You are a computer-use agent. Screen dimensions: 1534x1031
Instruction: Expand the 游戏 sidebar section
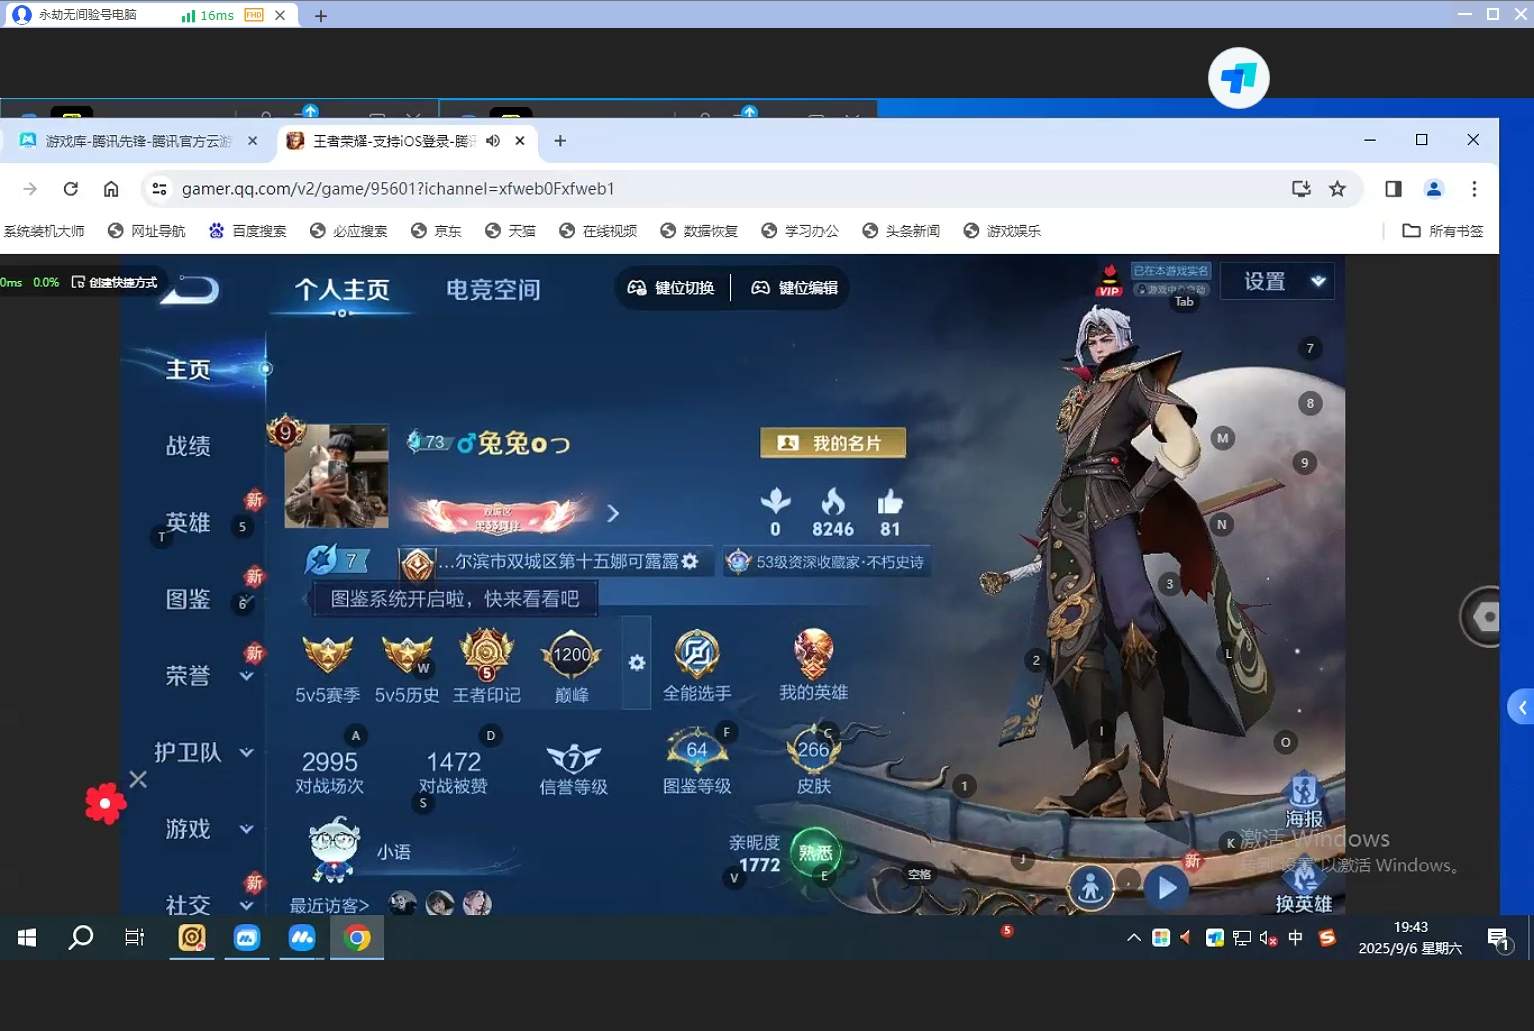pyautogui.click(x=247, y=828)
